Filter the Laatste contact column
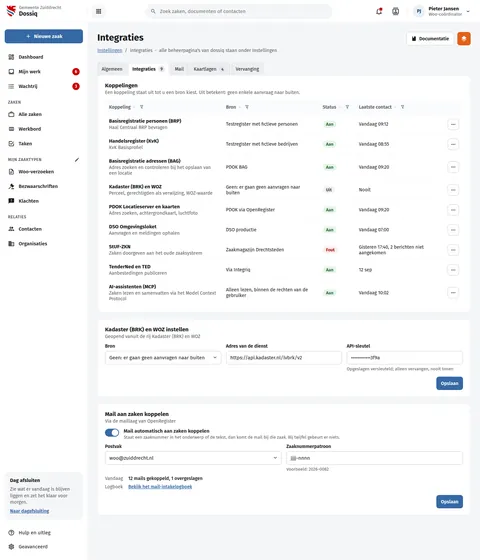480x560 pixels. coord(402,107)
